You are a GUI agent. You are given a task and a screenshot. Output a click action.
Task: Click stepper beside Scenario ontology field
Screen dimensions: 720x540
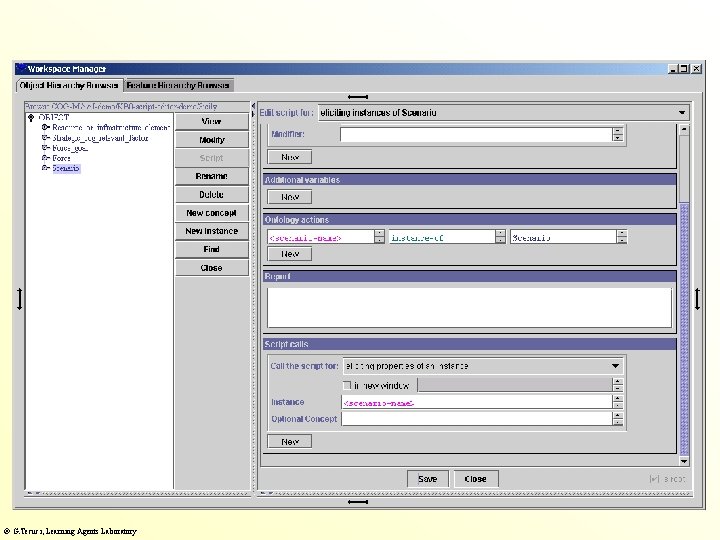coord(622,237)
